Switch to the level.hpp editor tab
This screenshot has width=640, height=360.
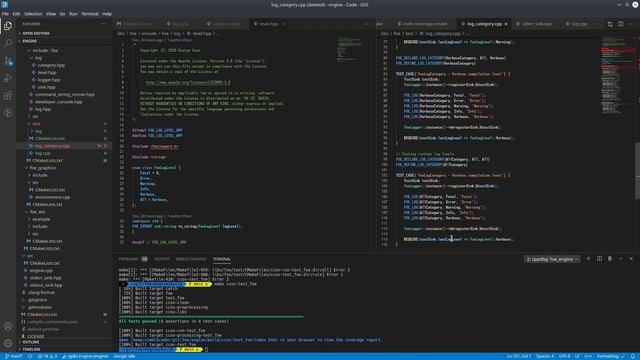(269, 24)
